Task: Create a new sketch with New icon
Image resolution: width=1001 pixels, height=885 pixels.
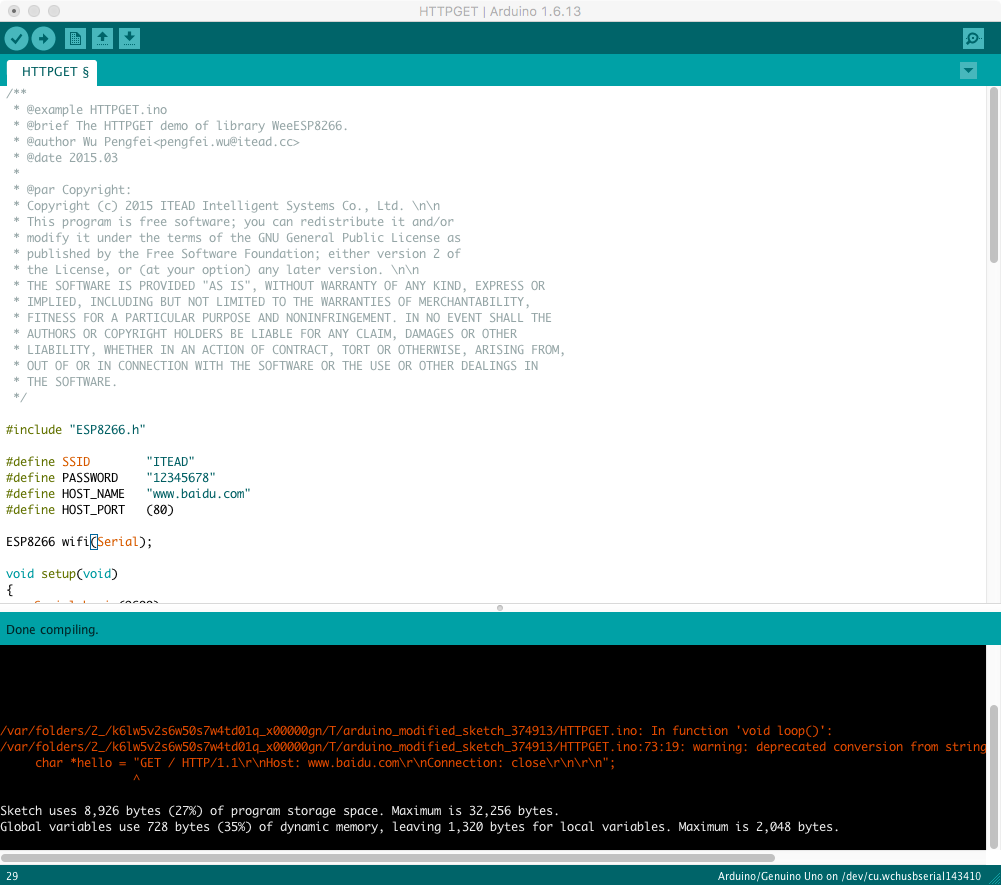Action: (75, 39)
